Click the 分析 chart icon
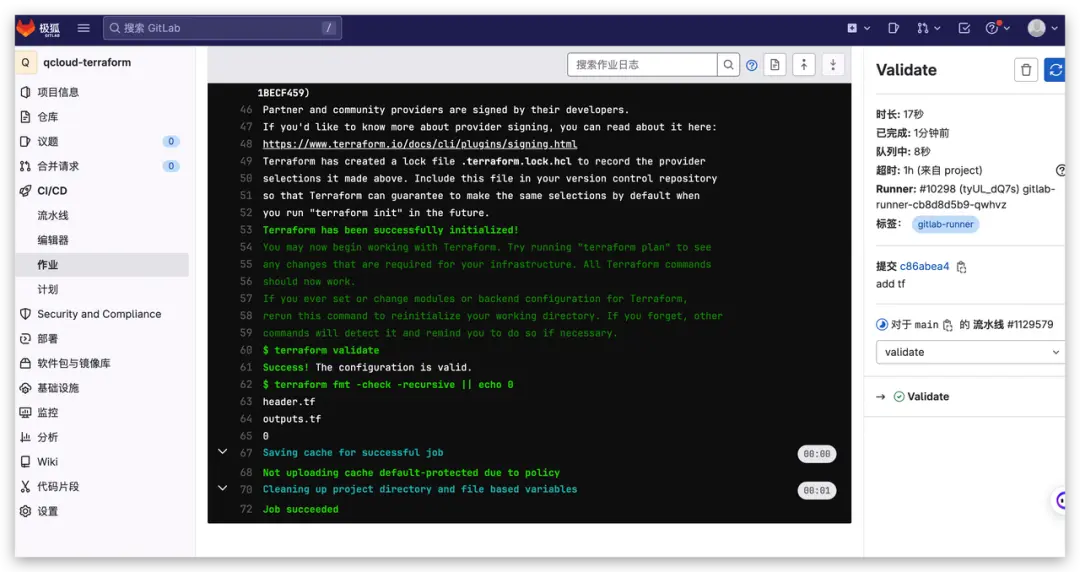The height and width of the screenshot is (572, 1080). (x=25, y=437)
